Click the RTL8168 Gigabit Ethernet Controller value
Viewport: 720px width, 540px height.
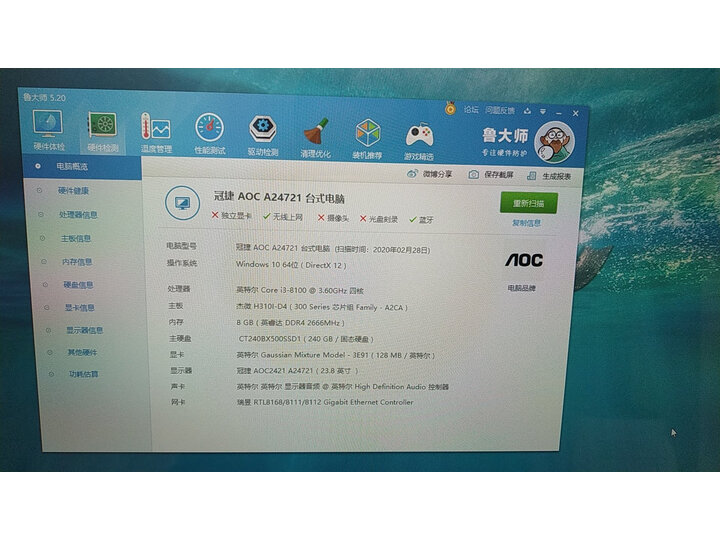pyautogui.click(x=325, y=402)
